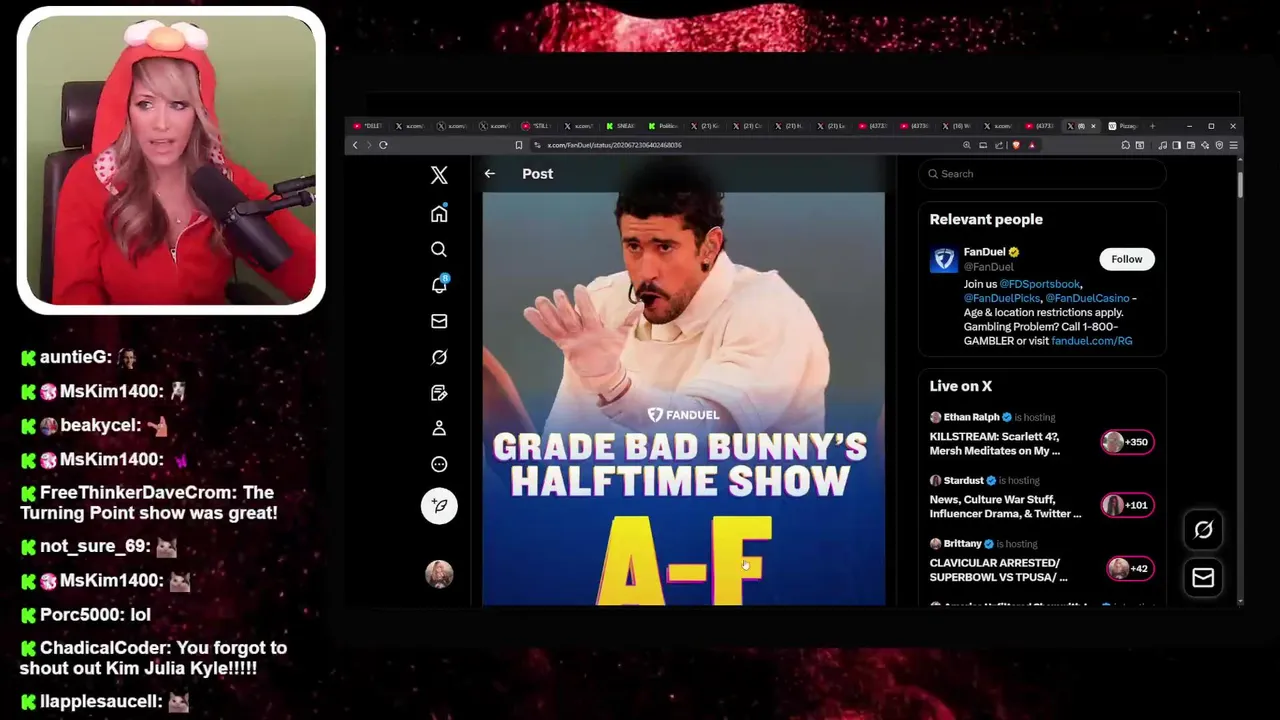This screenshot has width=1280, height=720.
Task: Open account avatar at sidebar bottom
Action: [439, 573]
